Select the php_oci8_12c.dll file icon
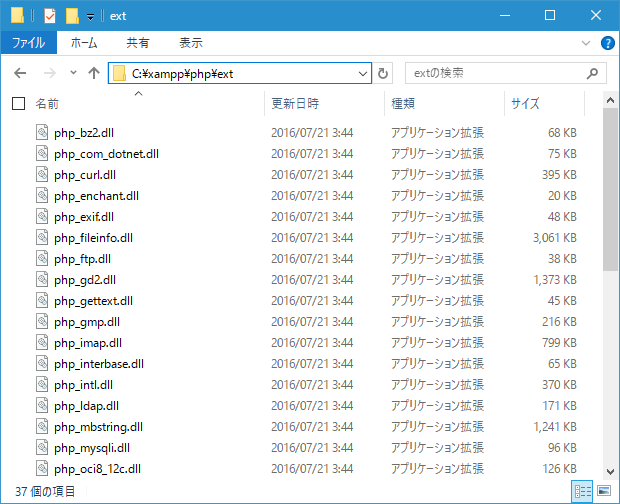This screenshot has width=620, height=504. click(42, 468)
